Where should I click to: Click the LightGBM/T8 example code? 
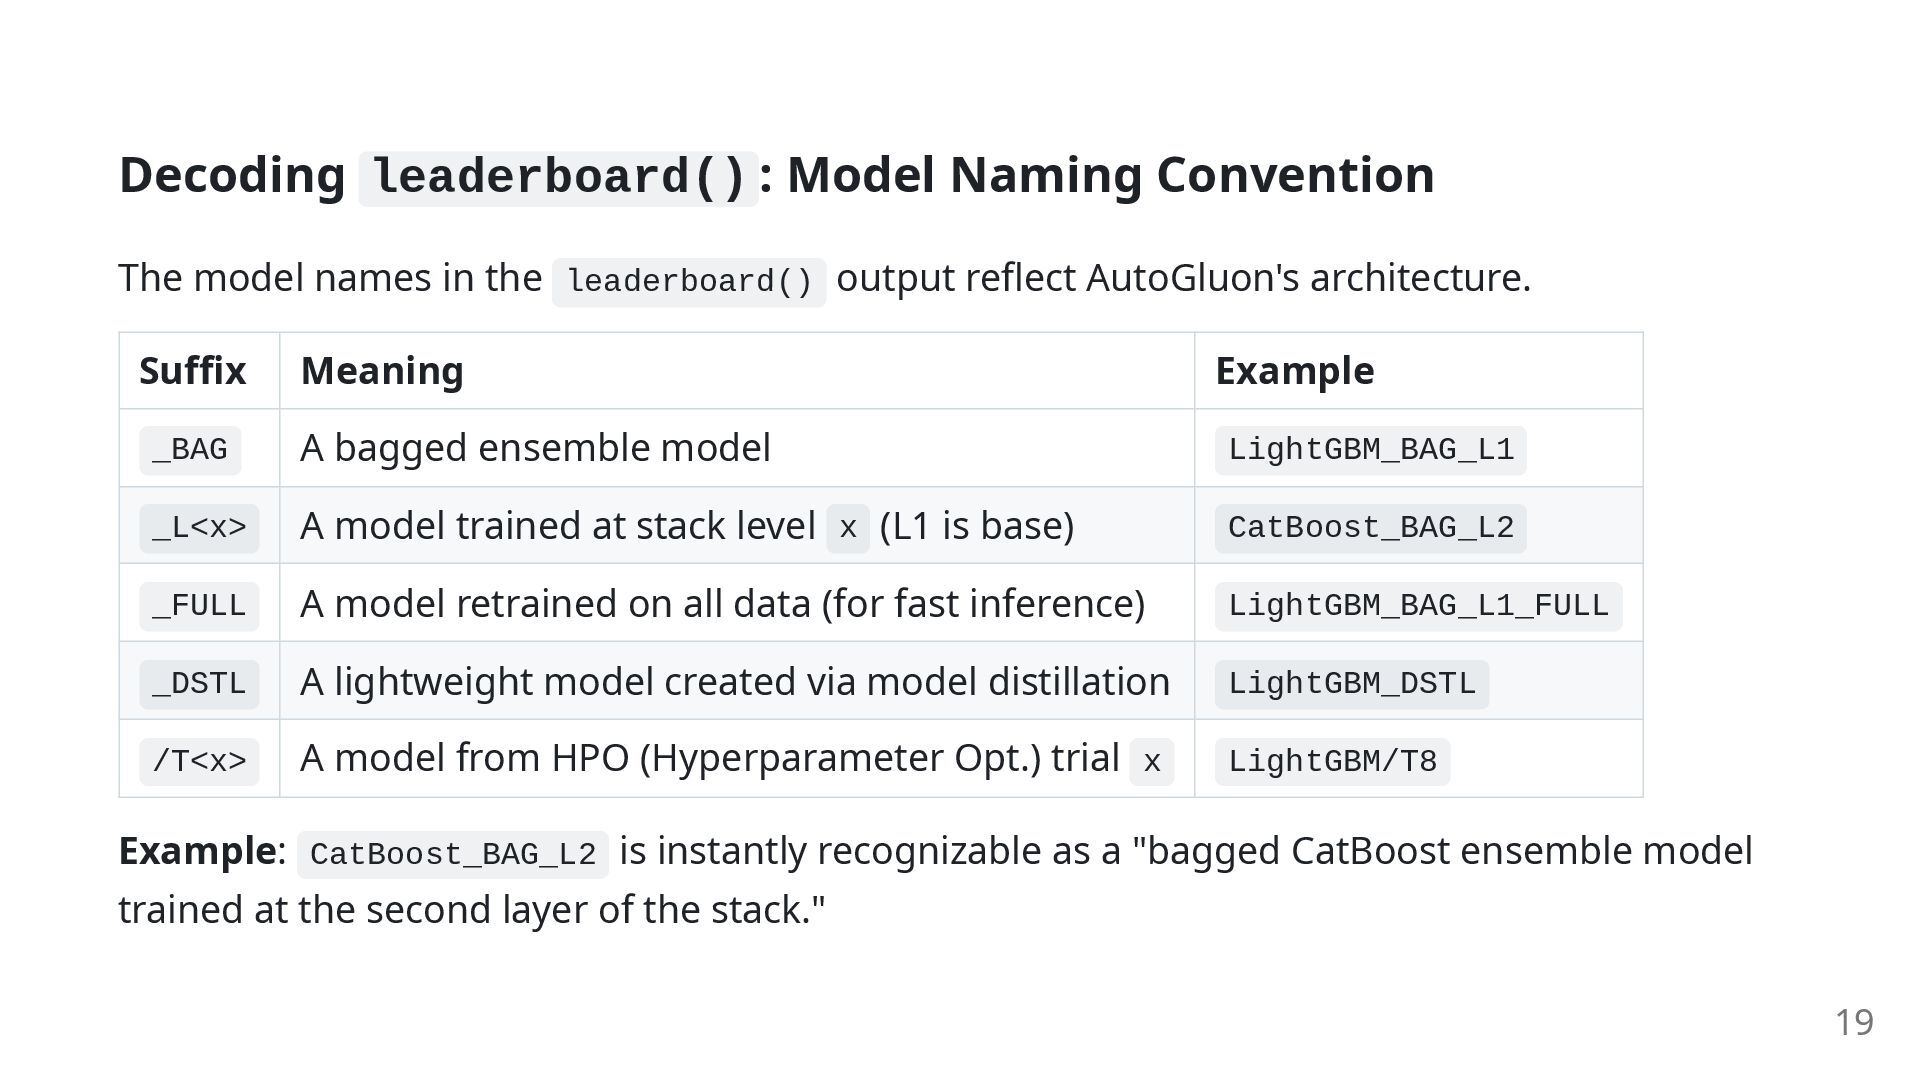pos(1332,762)
